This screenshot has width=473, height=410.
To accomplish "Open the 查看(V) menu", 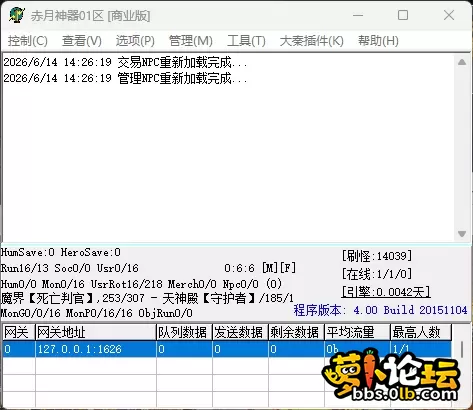I will point(82,41).
